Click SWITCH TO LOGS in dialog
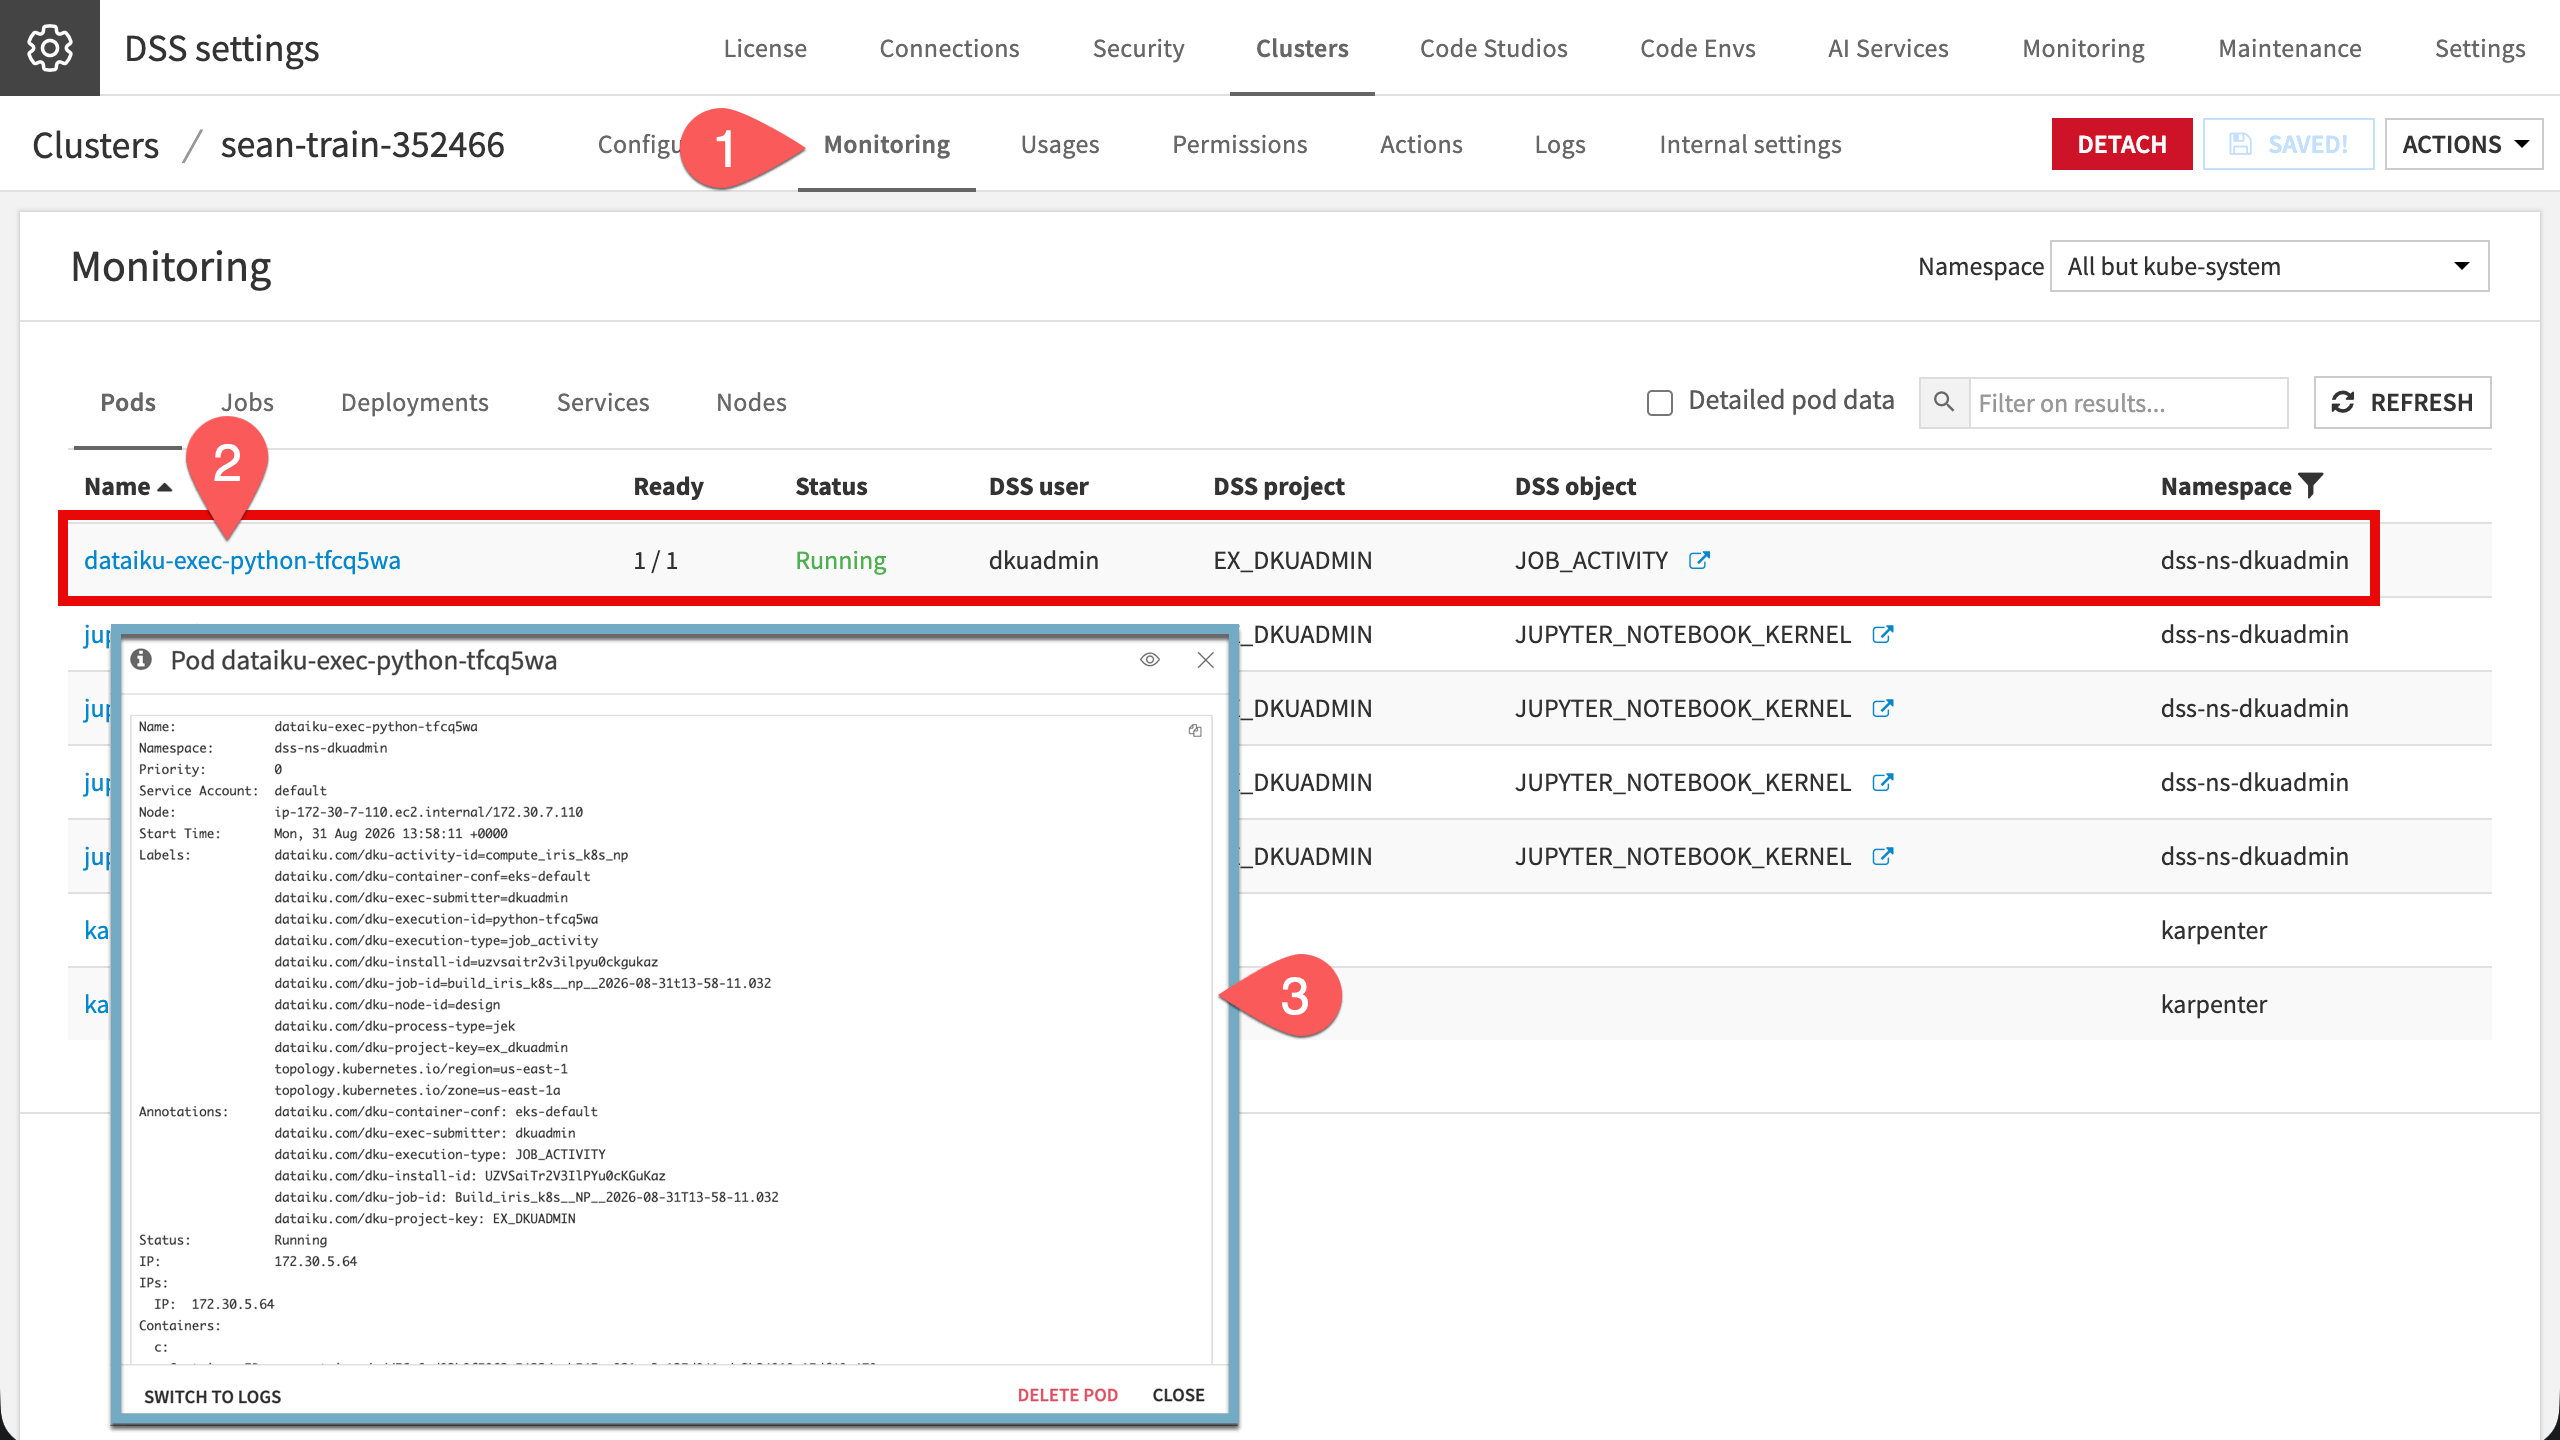The image size is (2560, 1440). [x=212, y=1396]
